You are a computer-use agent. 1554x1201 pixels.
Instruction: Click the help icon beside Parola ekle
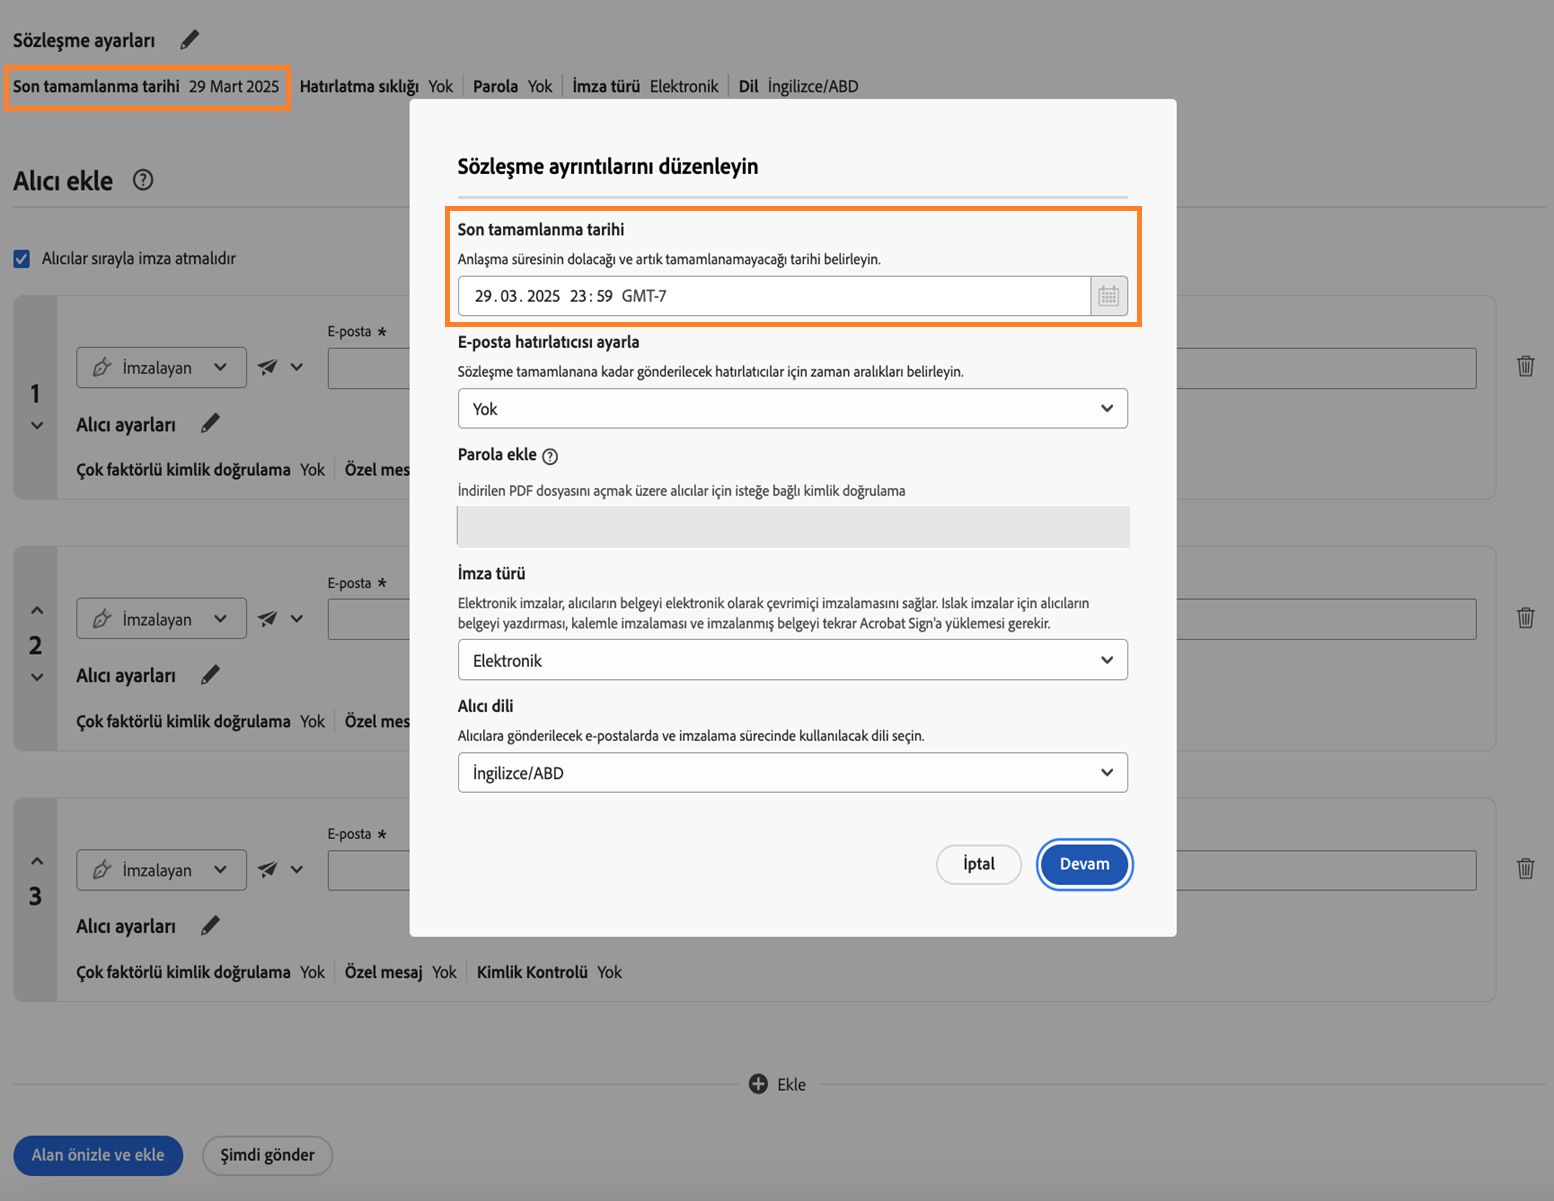click(x=550, y=456)
